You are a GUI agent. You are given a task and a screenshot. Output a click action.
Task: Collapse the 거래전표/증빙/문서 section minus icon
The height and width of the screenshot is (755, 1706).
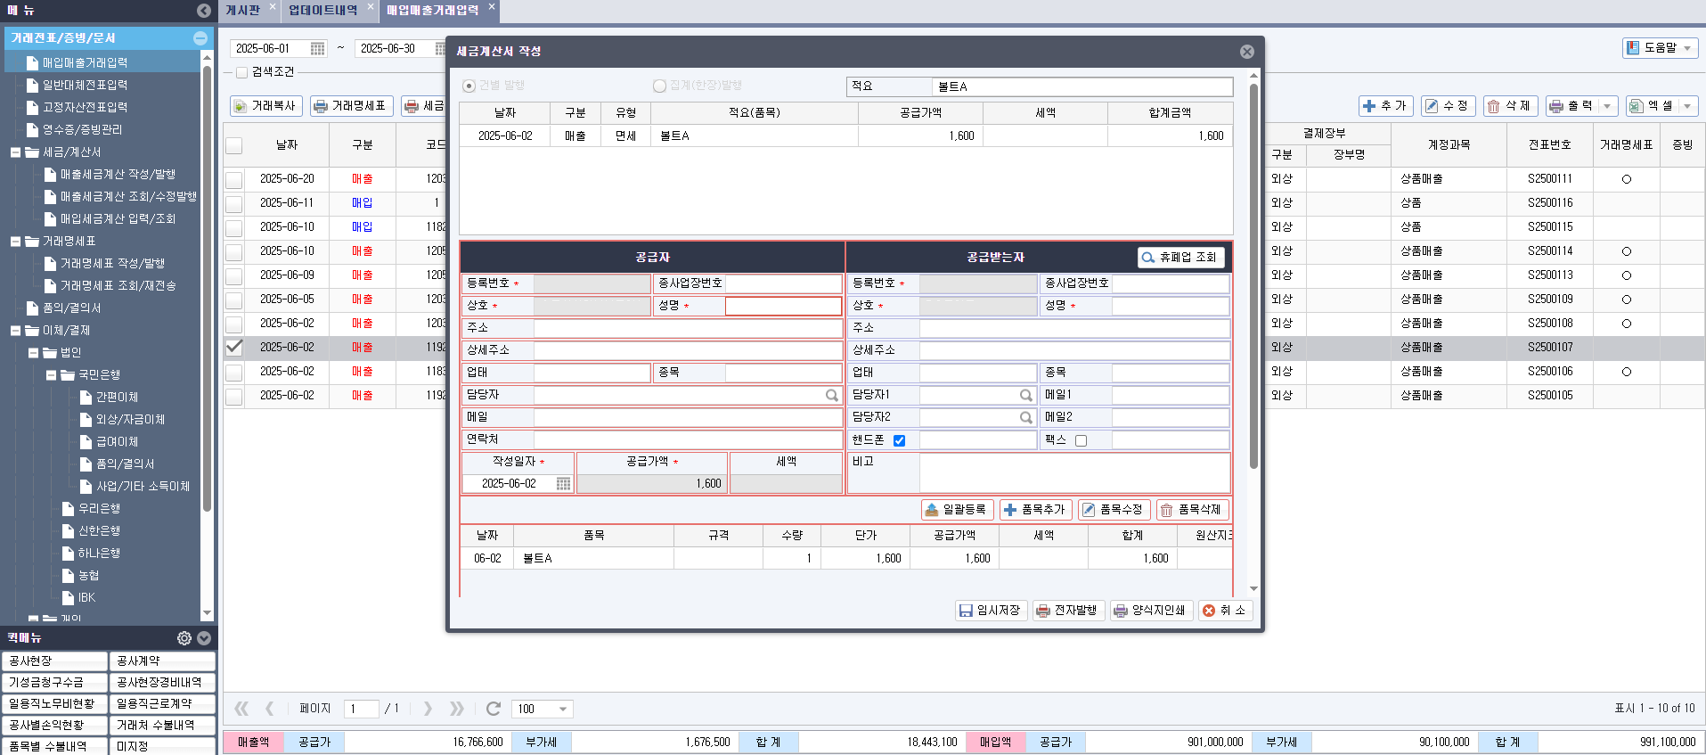coord(200,38)
